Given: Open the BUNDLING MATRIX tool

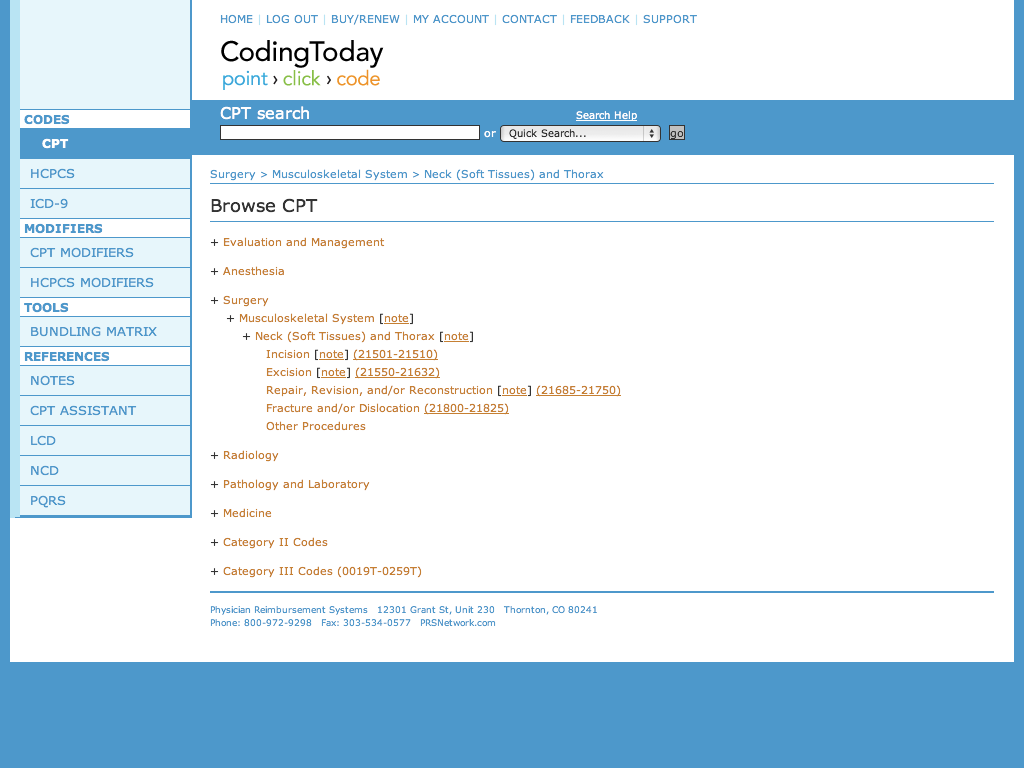Looking at the screenshot, I should (x=105, y=332).
